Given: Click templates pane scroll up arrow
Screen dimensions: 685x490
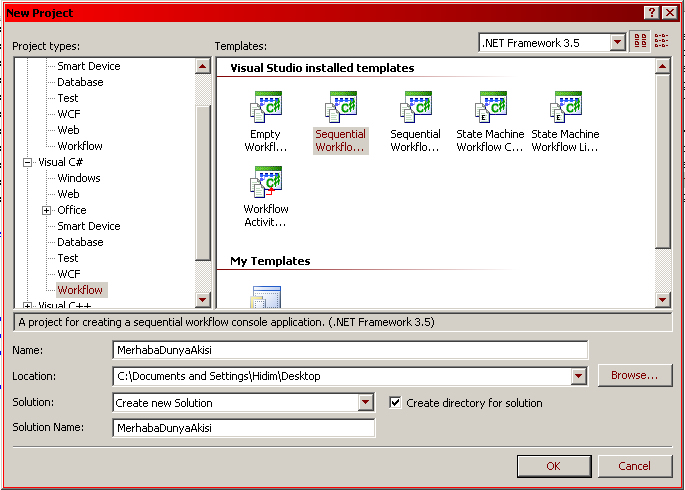Looking at the screenshot, I should coord(663,66).
